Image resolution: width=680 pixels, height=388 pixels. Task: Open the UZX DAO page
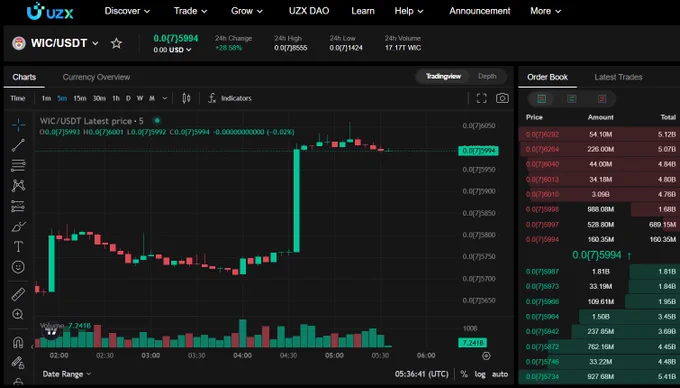coord(309,11)
